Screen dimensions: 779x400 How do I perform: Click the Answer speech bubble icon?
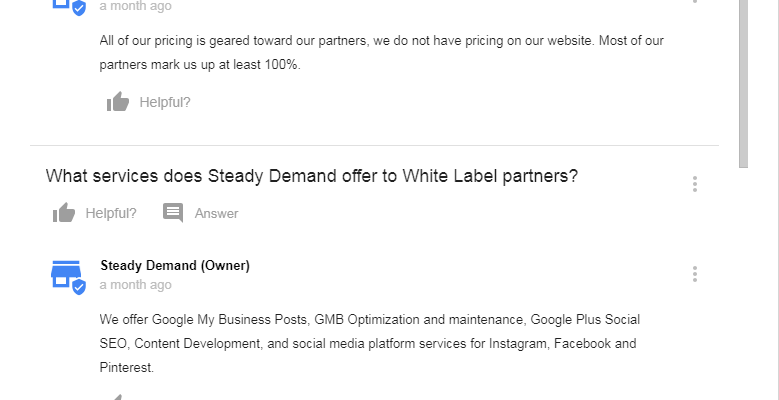tap(173, 213)
